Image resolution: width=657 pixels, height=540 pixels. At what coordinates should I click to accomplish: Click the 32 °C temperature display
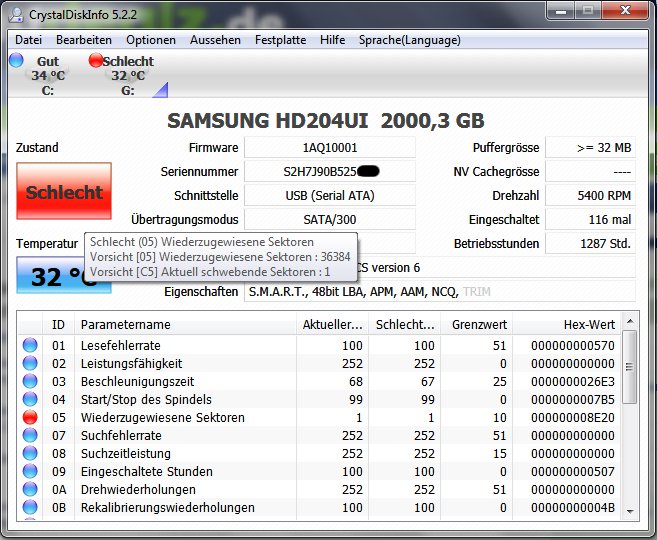(x=64, y=275)
